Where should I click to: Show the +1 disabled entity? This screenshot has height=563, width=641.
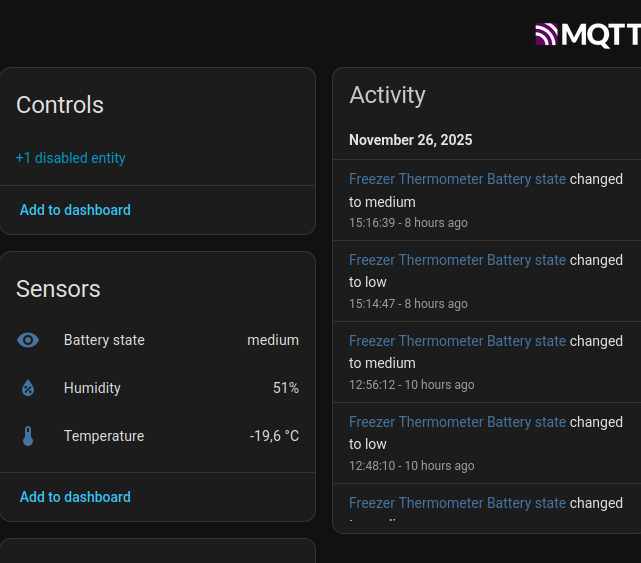71,158
